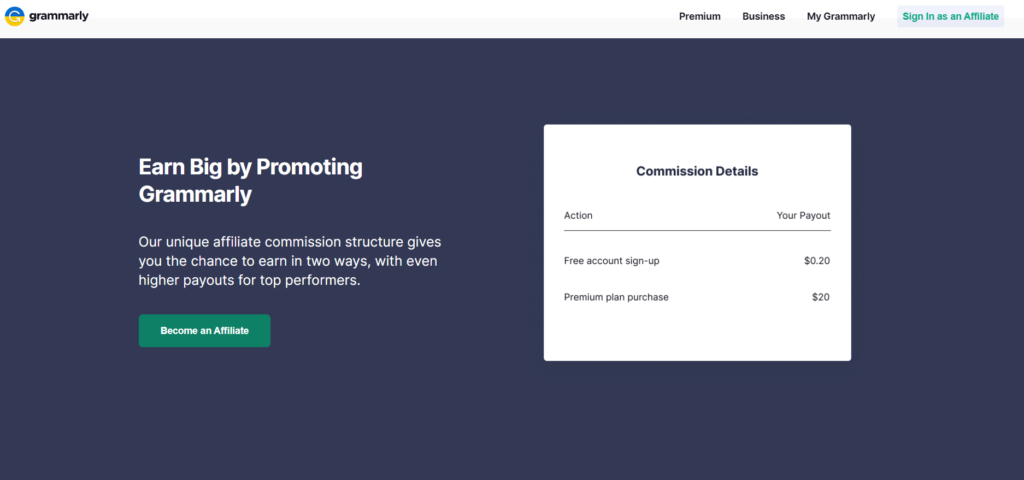Click the Free account sign-up row label
Screen dimensions: 1024x480
click(x=611, y=261)
